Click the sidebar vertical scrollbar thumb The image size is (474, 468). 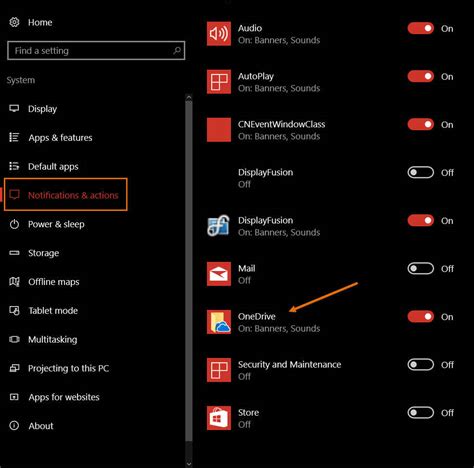(x=189, y=271)
